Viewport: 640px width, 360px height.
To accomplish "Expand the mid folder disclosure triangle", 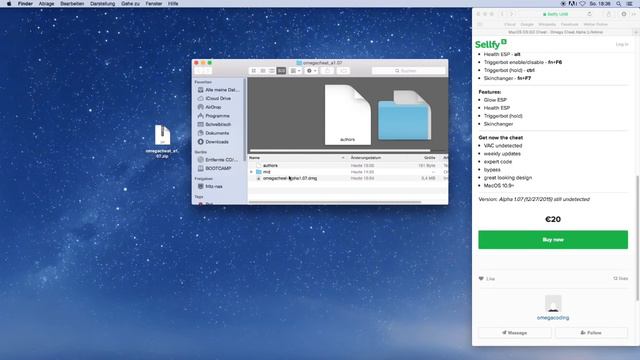I will (251, 172).
